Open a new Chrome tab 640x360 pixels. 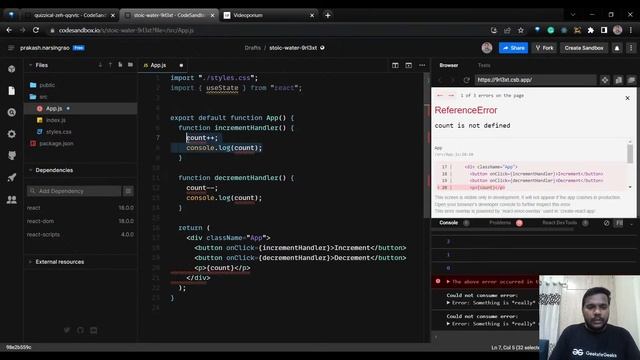[328, 15]
